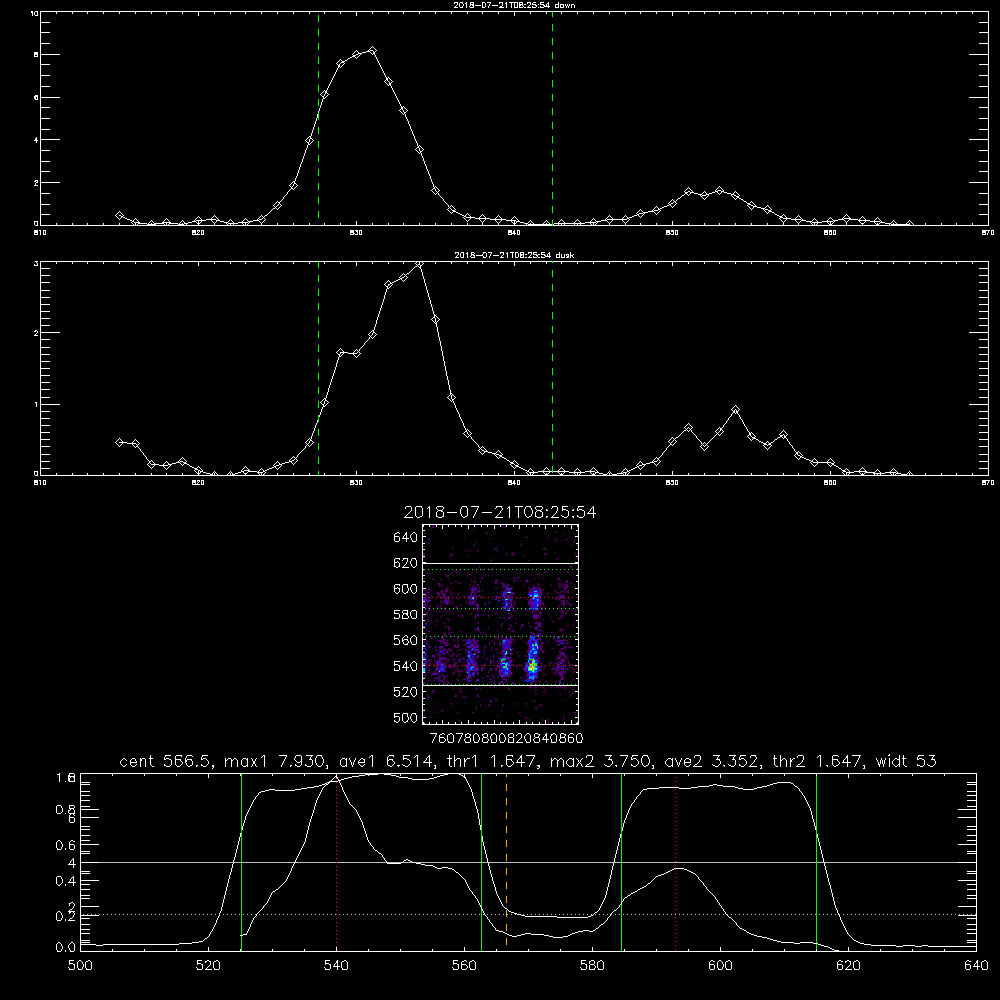Click the "10" label on dawn plot y-axis

[34, 13]
